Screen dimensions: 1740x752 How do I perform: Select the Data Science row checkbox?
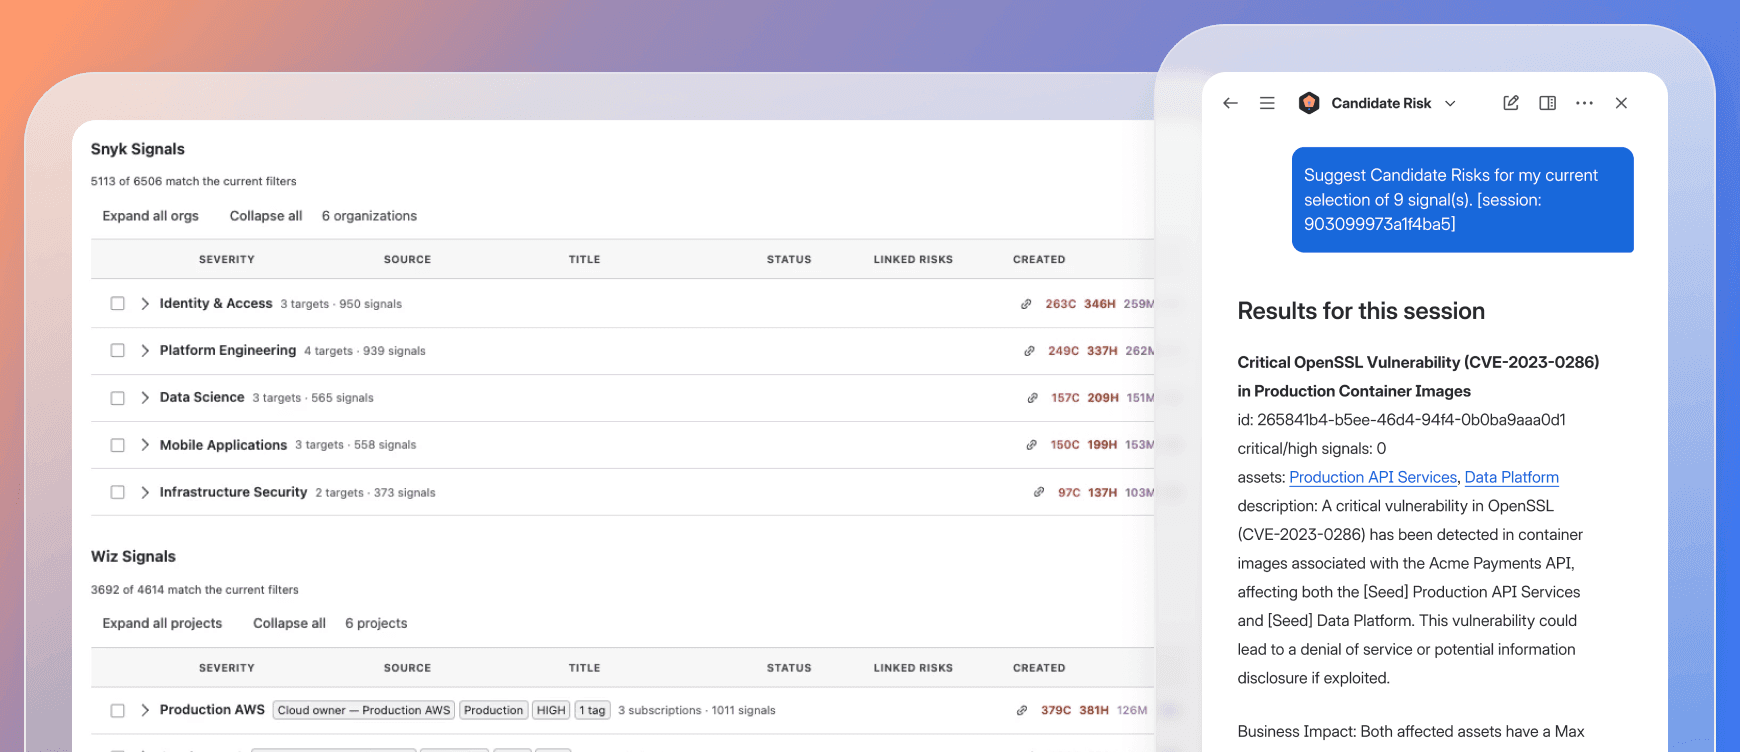pos(118,398)
